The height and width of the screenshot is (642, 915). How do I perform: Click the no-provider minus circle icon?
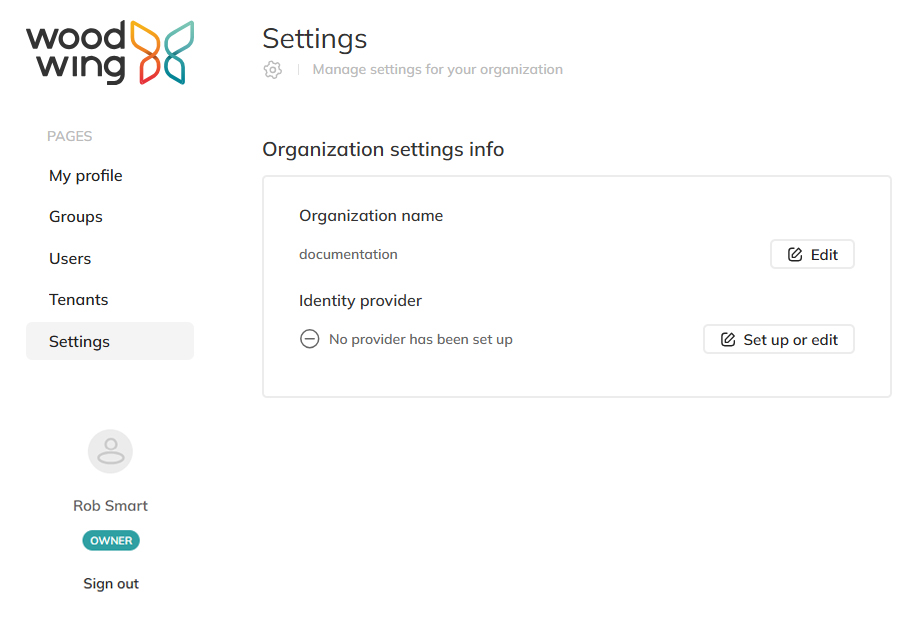309,339
